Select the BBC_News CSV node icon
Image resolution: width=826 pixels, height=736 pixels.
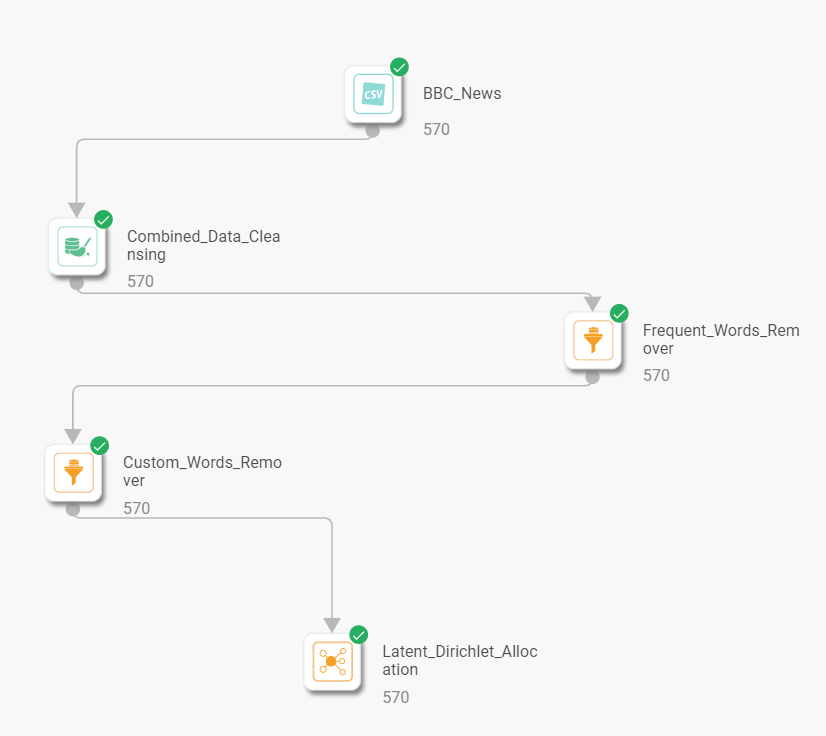coord(373,94)
